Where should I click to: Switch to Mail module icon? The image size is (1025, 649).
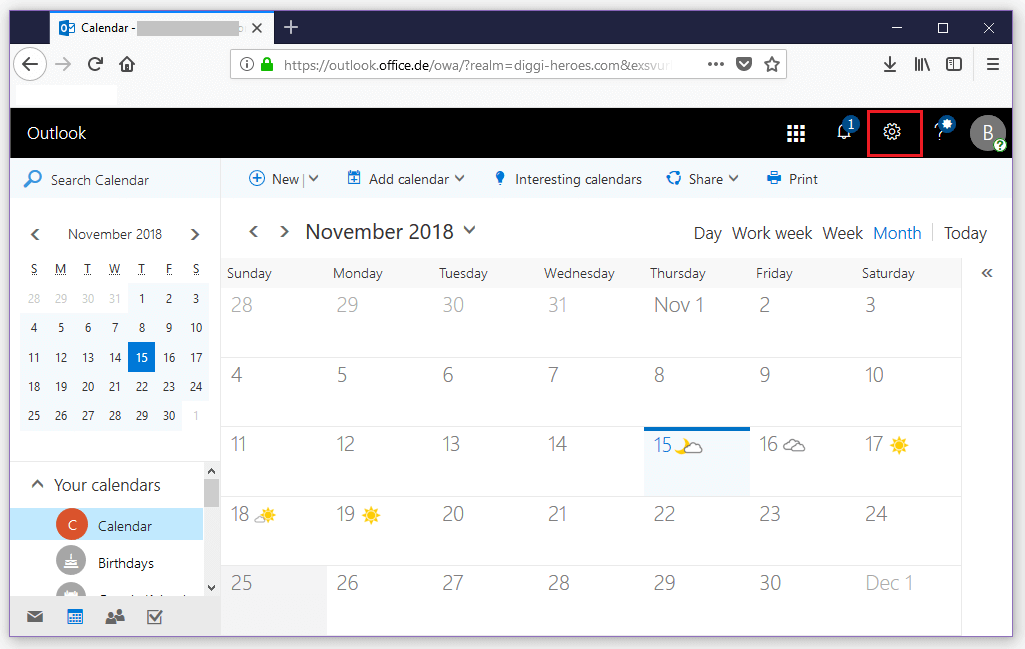click(35, 616)
